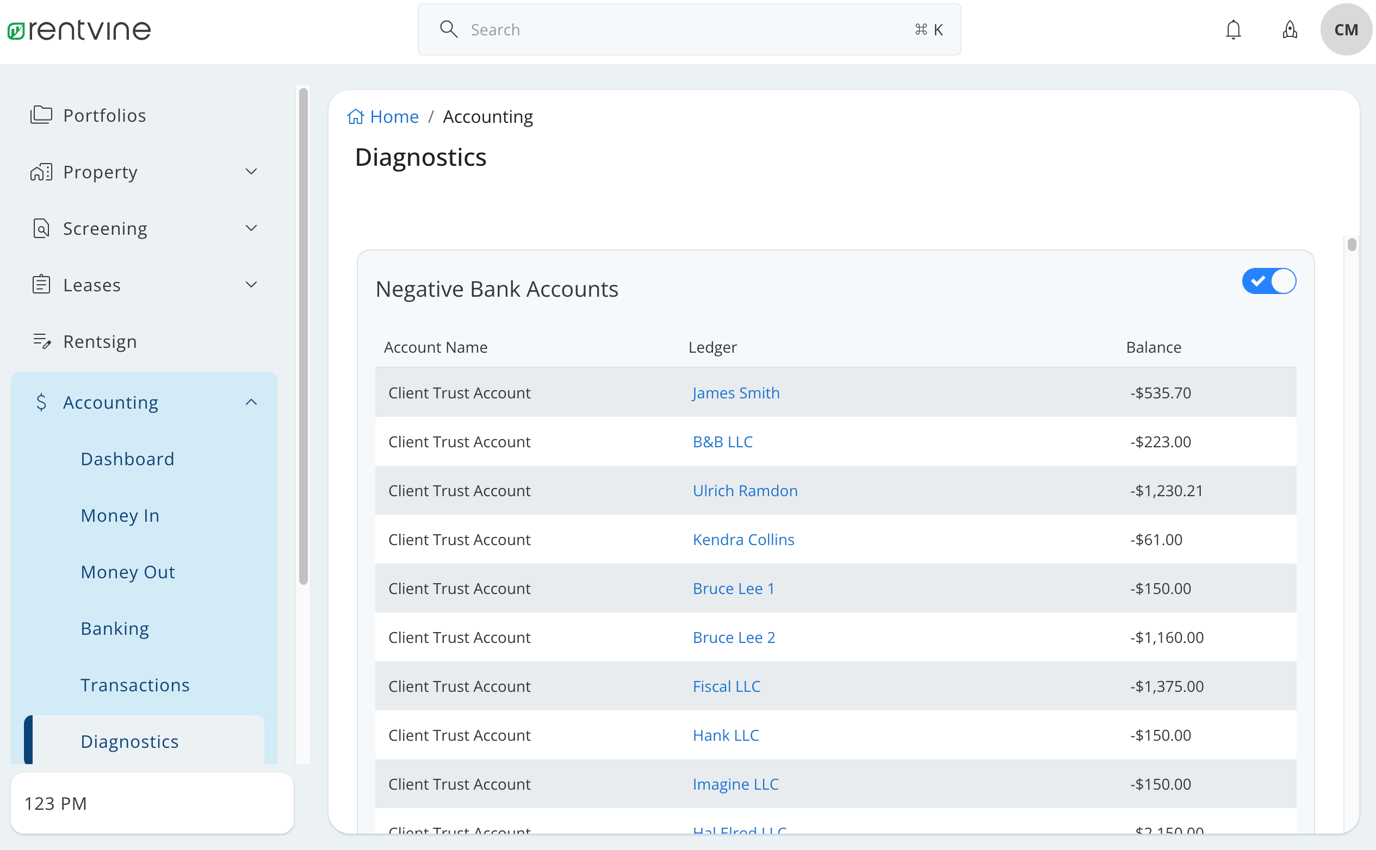Click inside the Search field
The image size is (1376, 850).
click(689, 29)
